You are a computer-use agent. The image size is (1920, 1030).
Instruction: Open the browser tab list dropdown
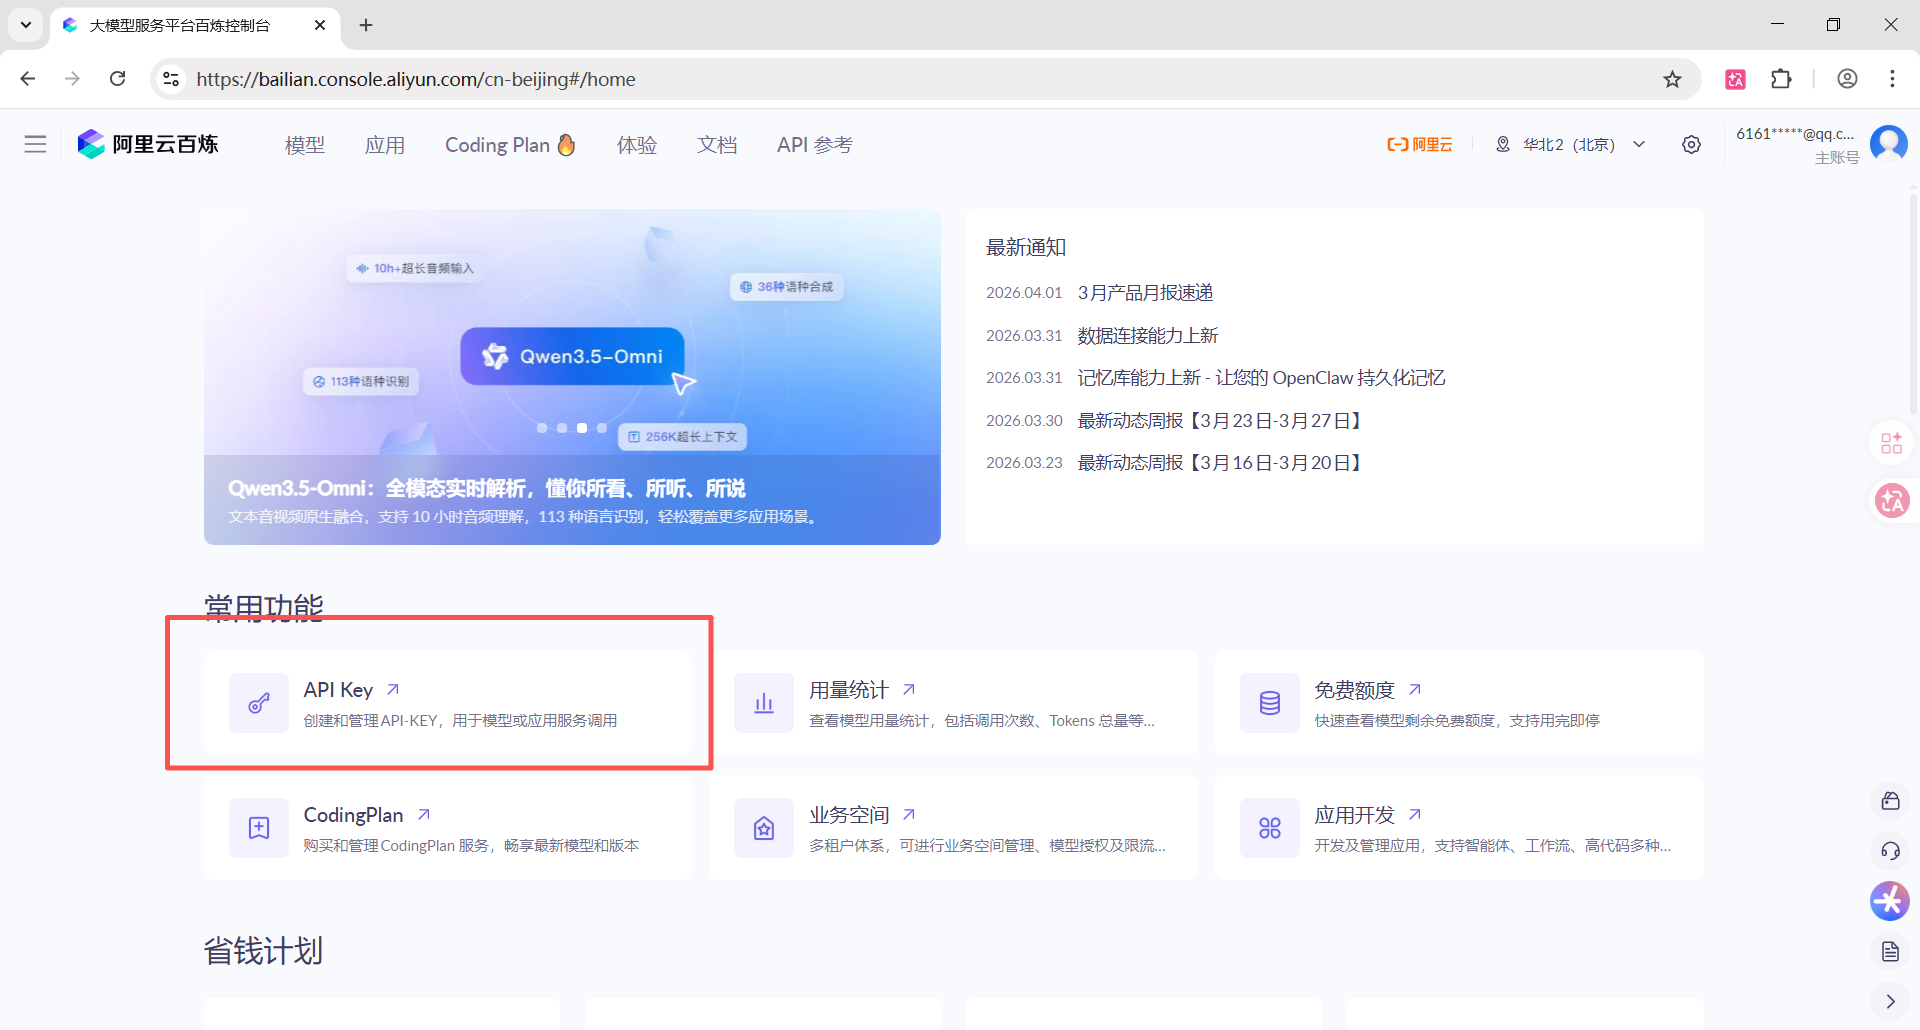click(26, 25)
